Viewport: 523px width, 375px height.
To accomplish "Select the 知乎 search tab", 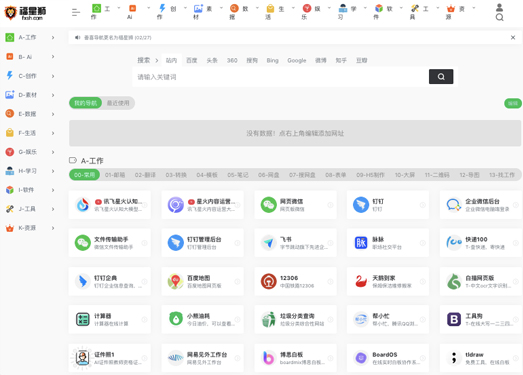I will tap(341, 60).
